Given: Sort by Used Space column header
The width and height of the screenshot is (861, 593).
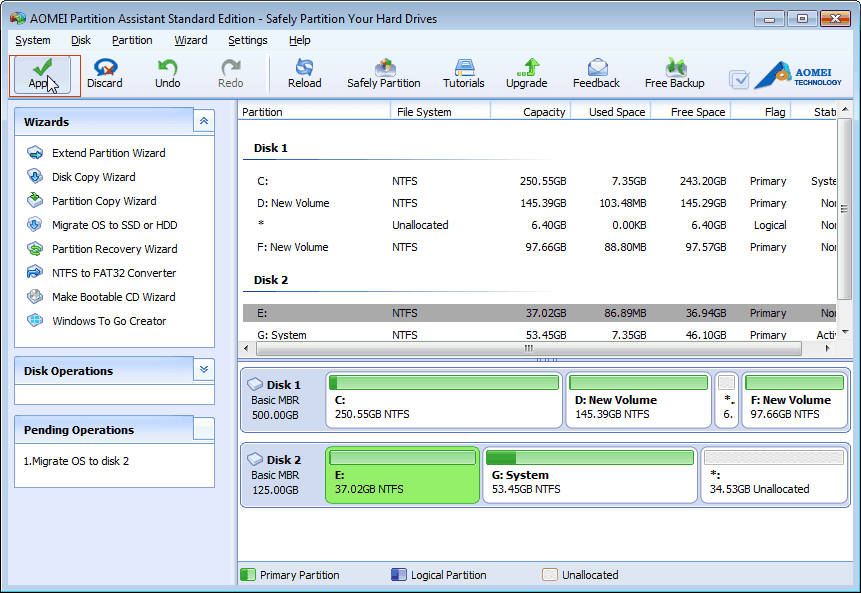Looking at the screenshot, I should point(611,111).
